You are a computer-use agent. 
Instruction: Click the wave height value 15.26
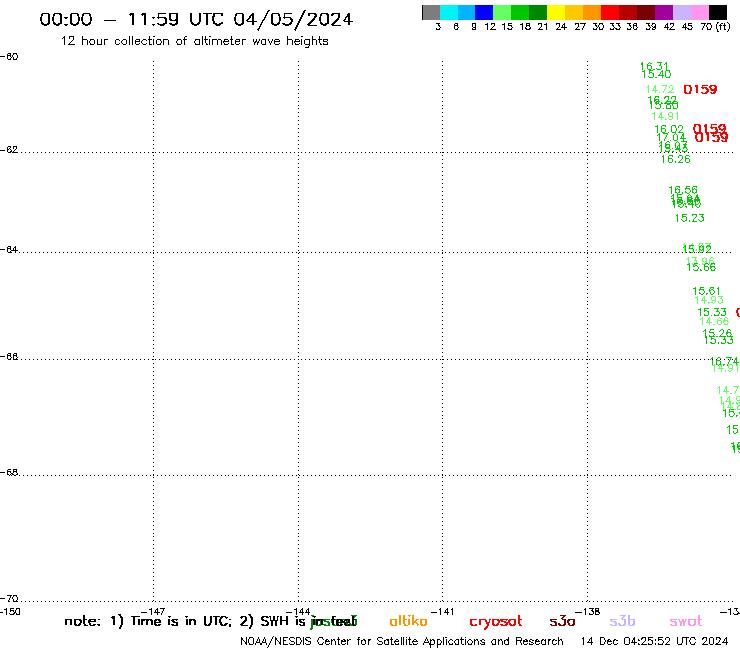[x=717, y=333]
